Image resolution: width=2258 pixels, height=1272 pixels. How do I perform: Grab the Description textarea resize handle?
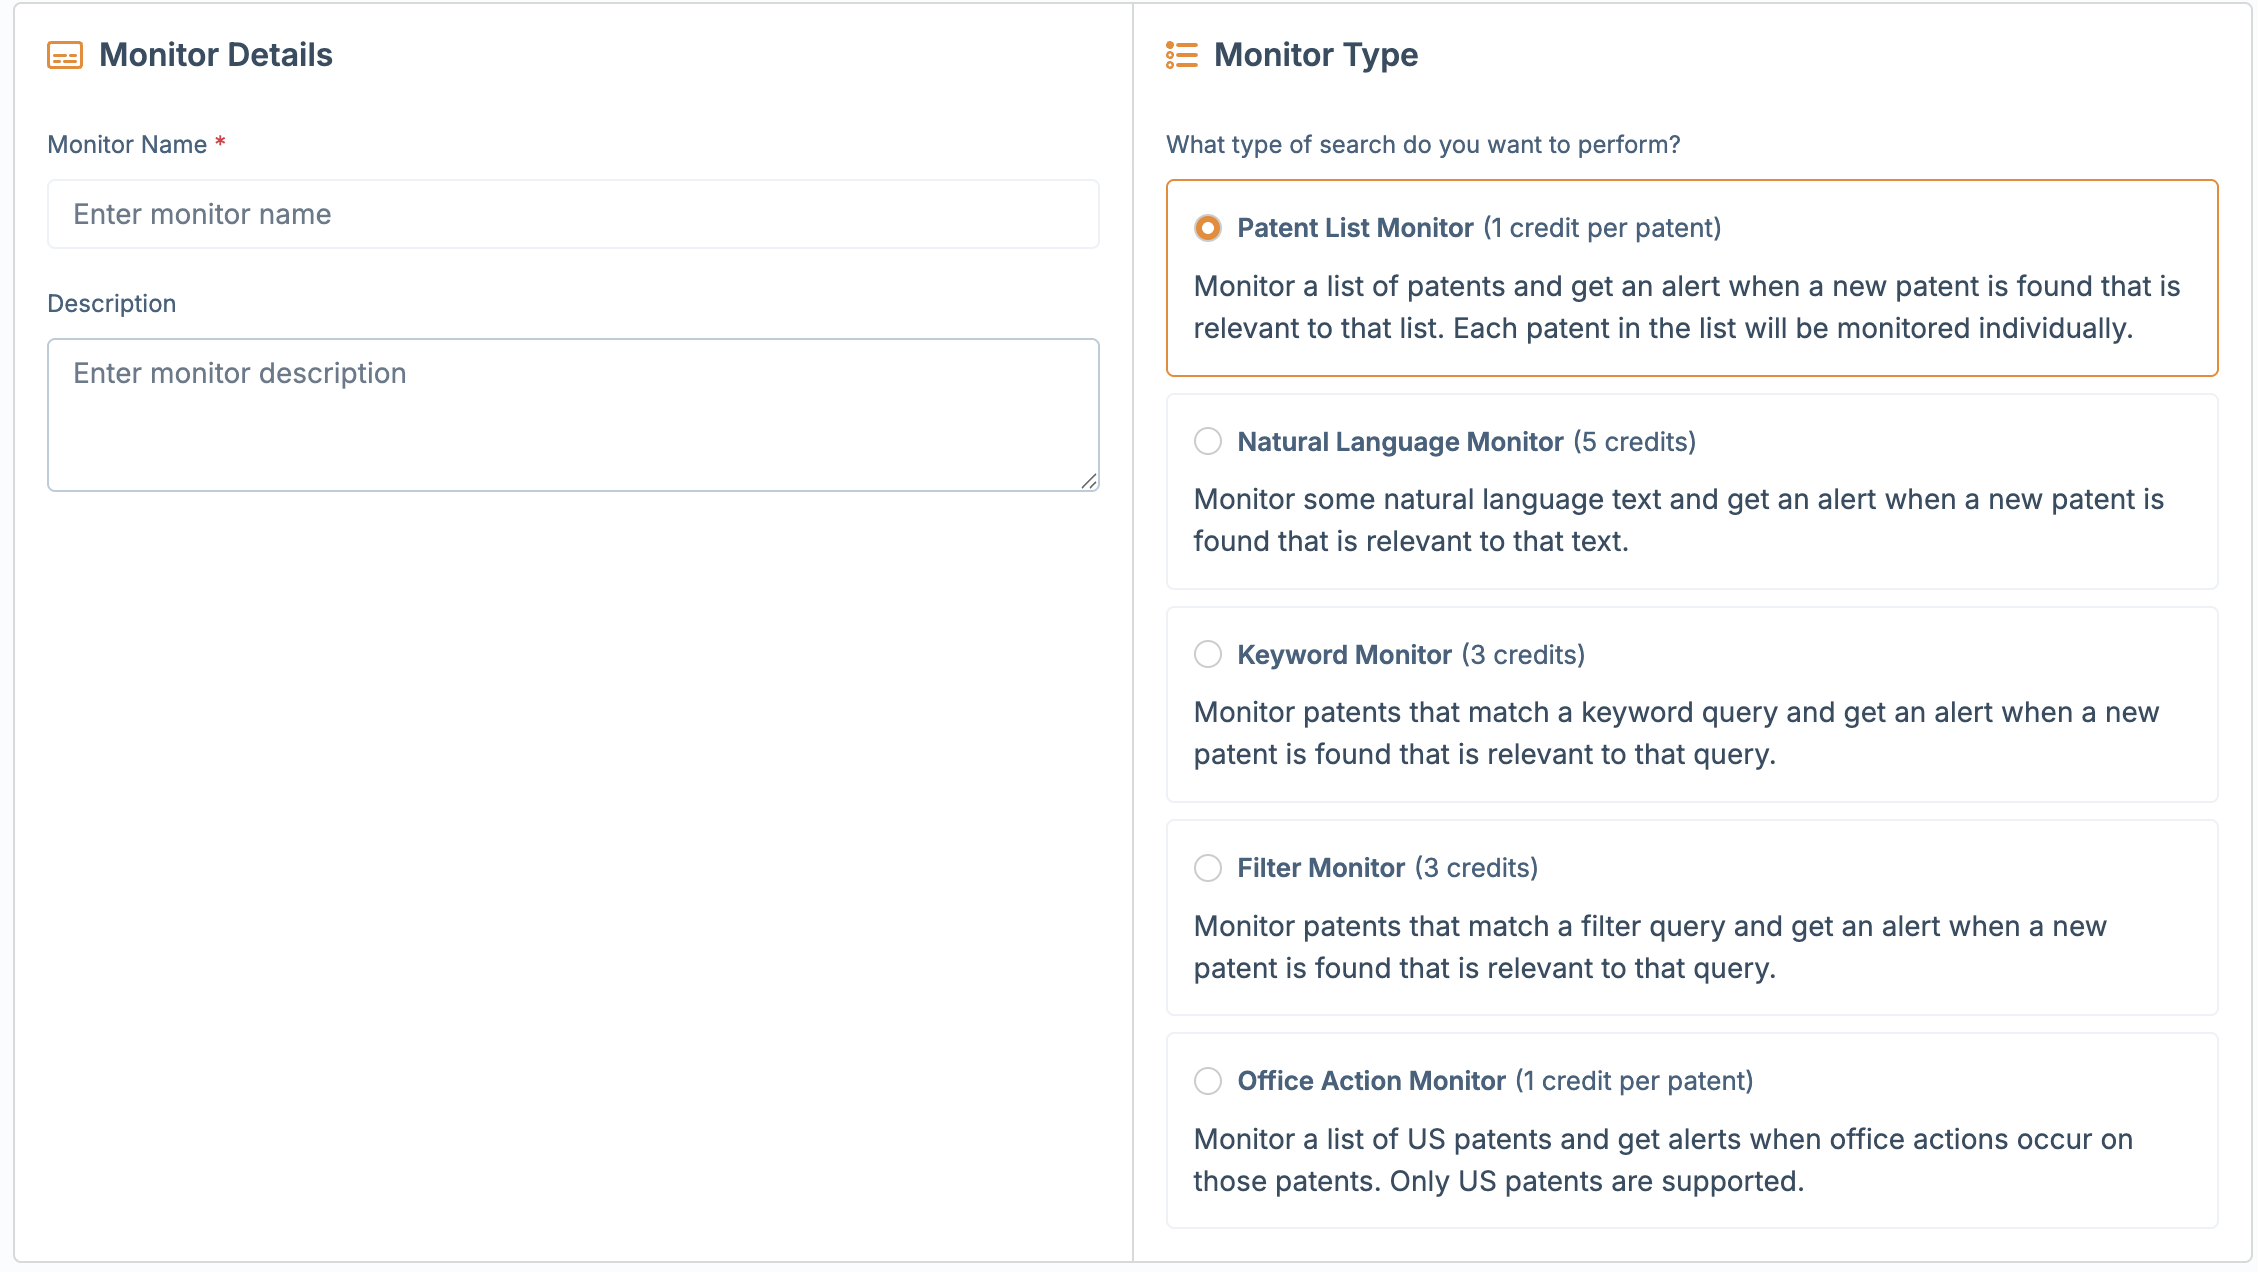1089,481
